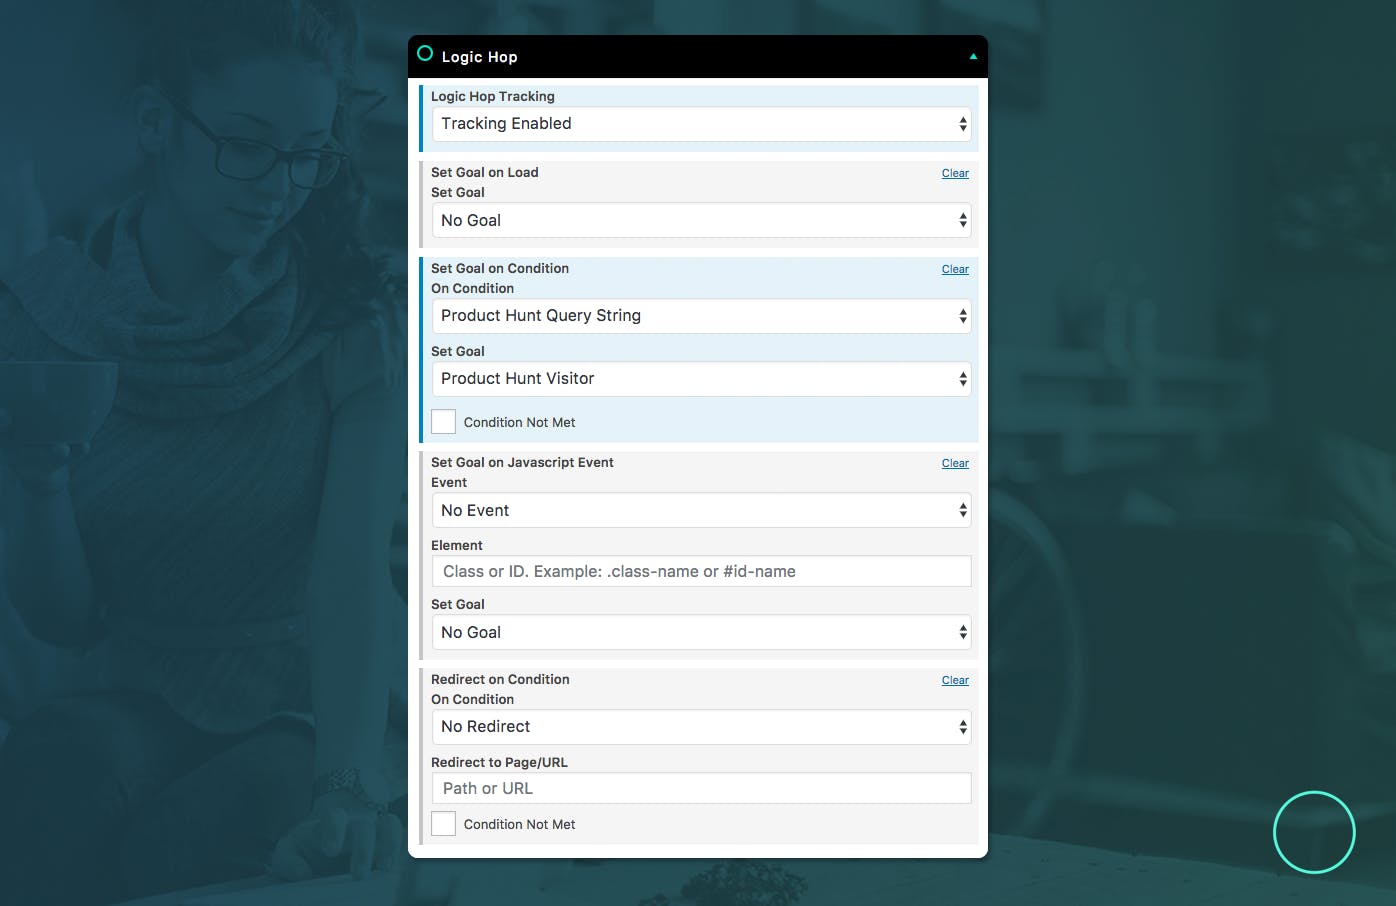This screenshot has height=906, width=1396.
Task: Open the No Event dropdown
Action: click(x=701, y=510)
